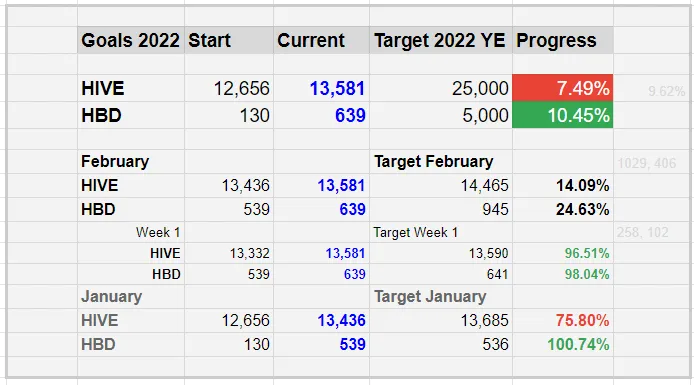Click the gray 'HBD' label under January

coord(98,344)
